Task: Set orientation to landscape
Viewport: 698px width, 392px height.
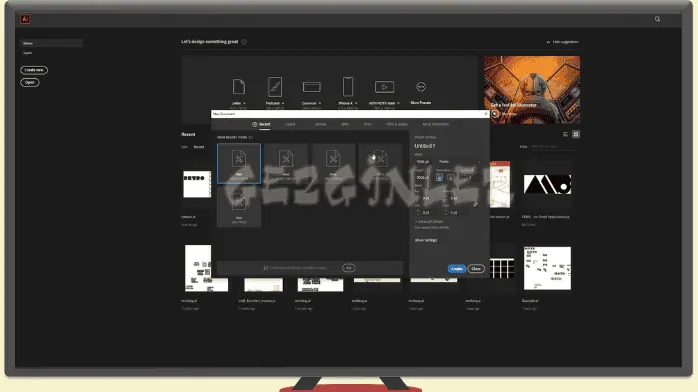Action: (x=450, y=178)
